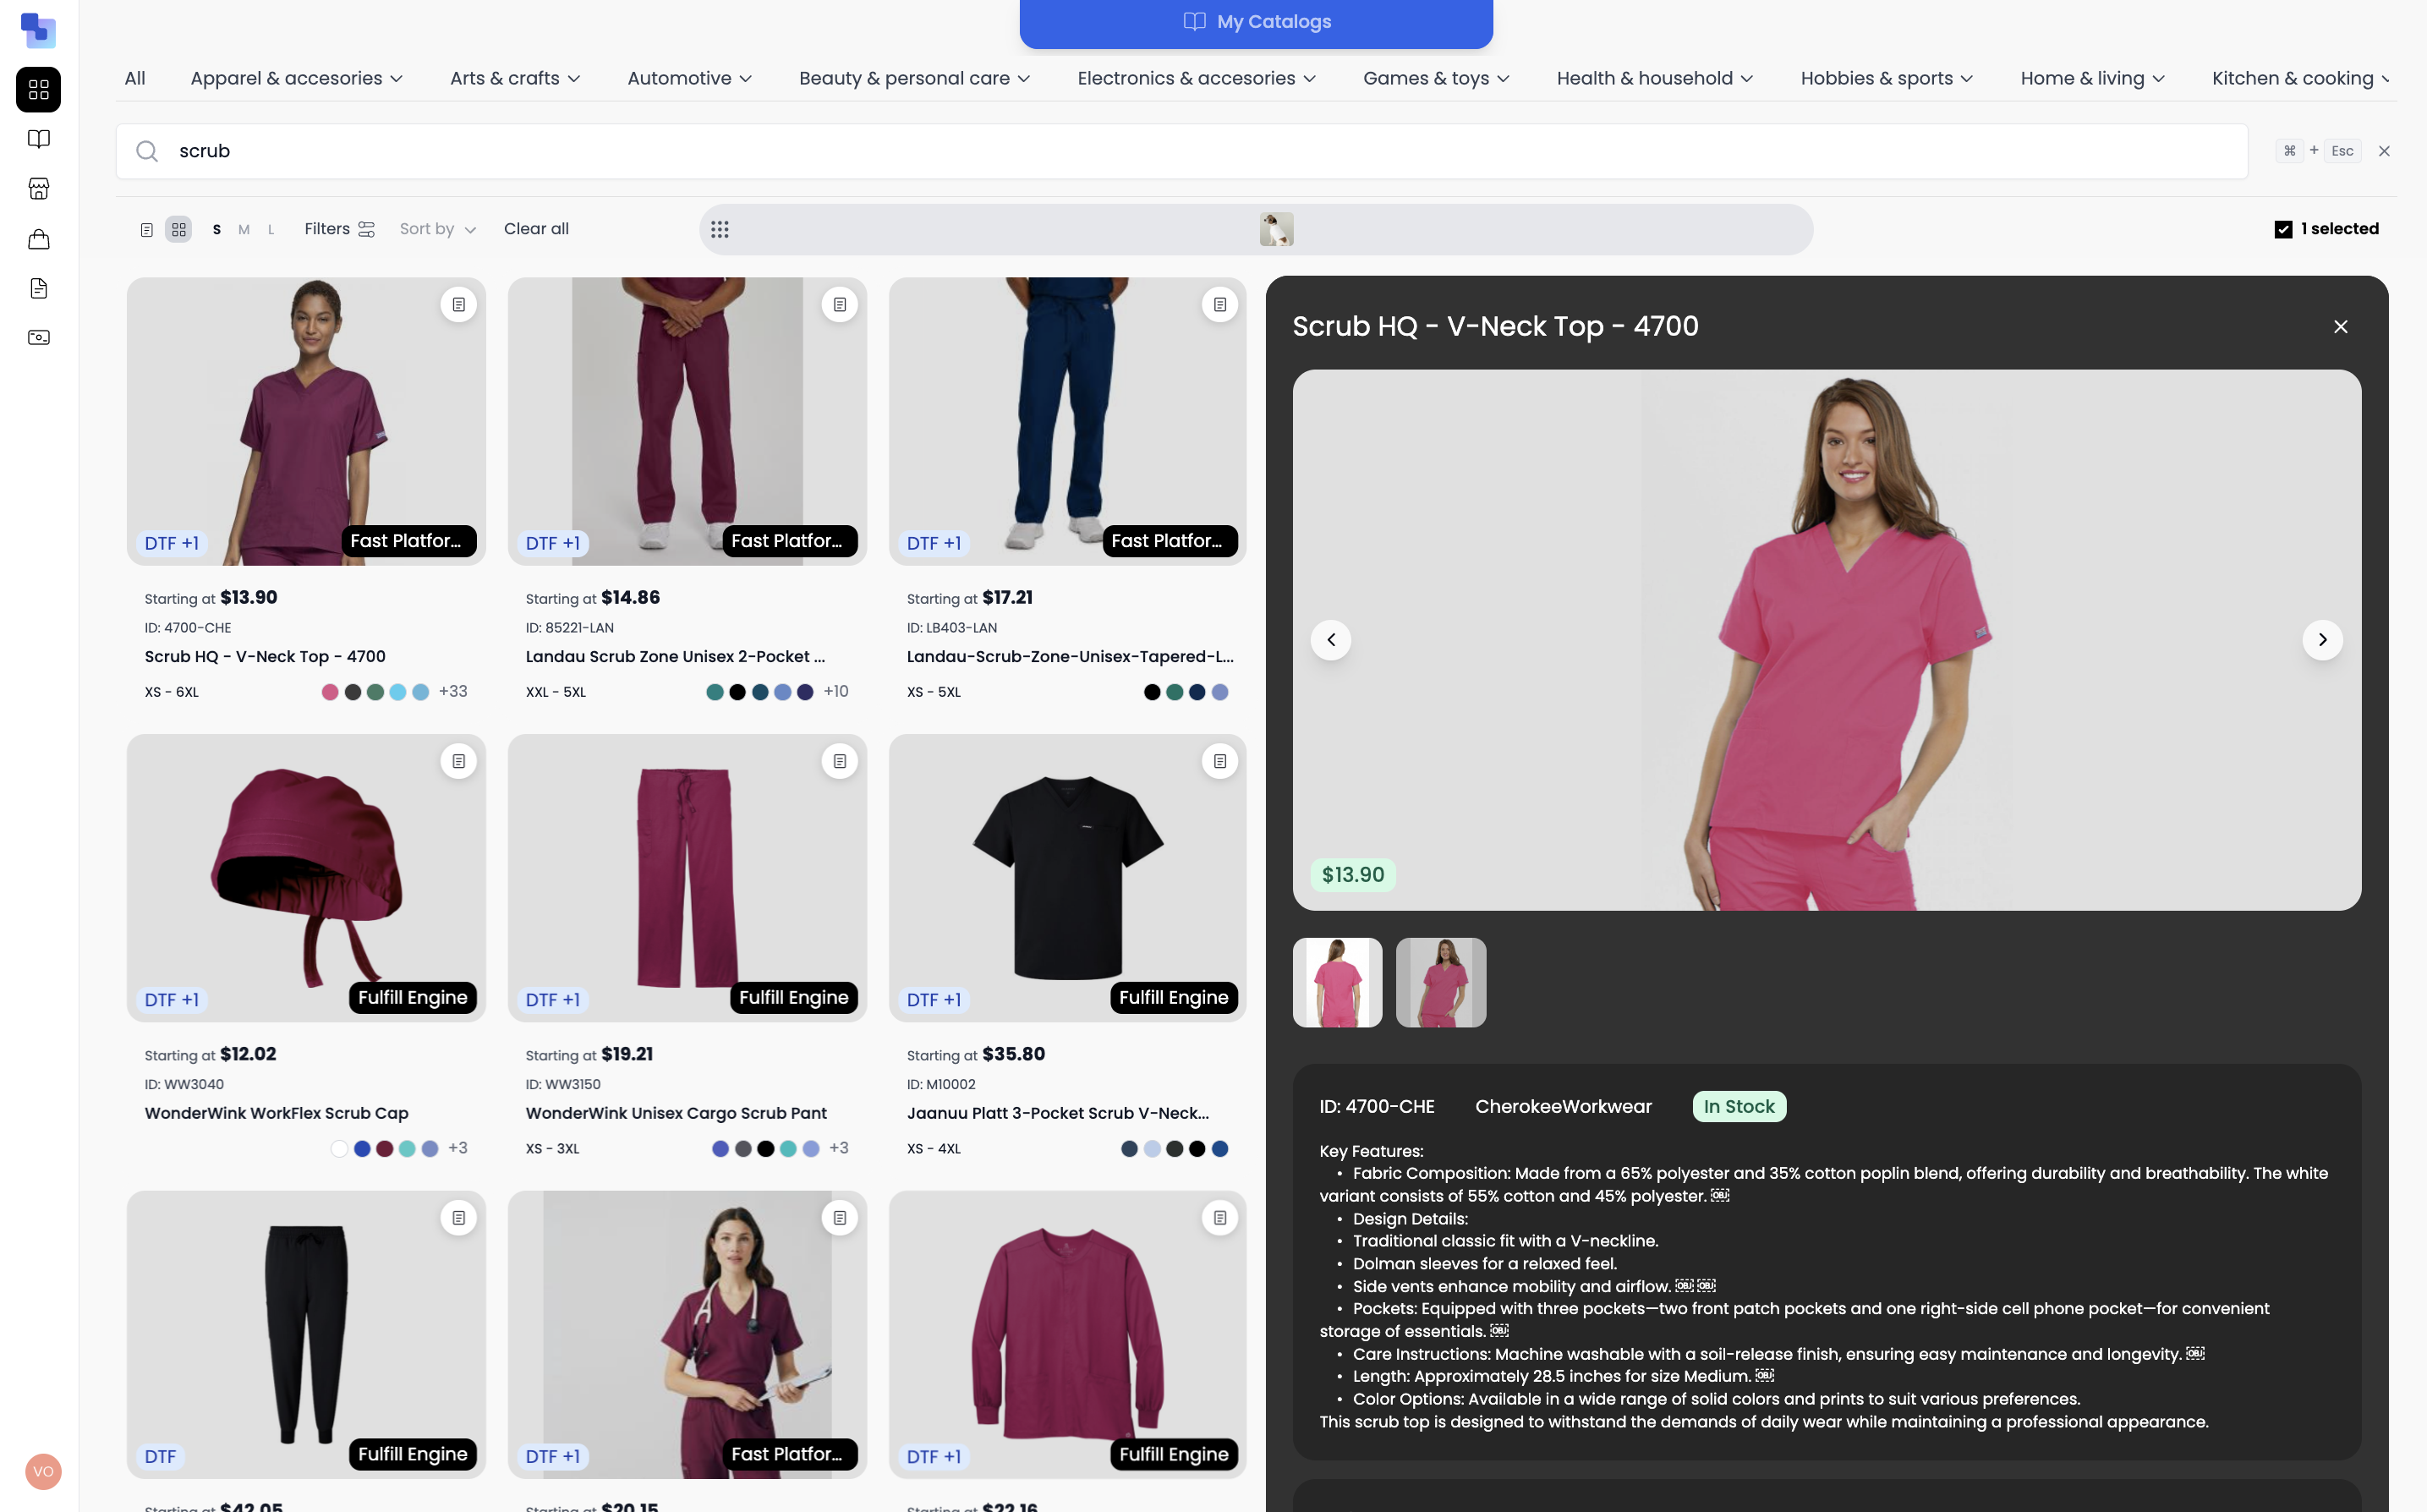Expand Electronics & accesories category

coord(1197,78)
